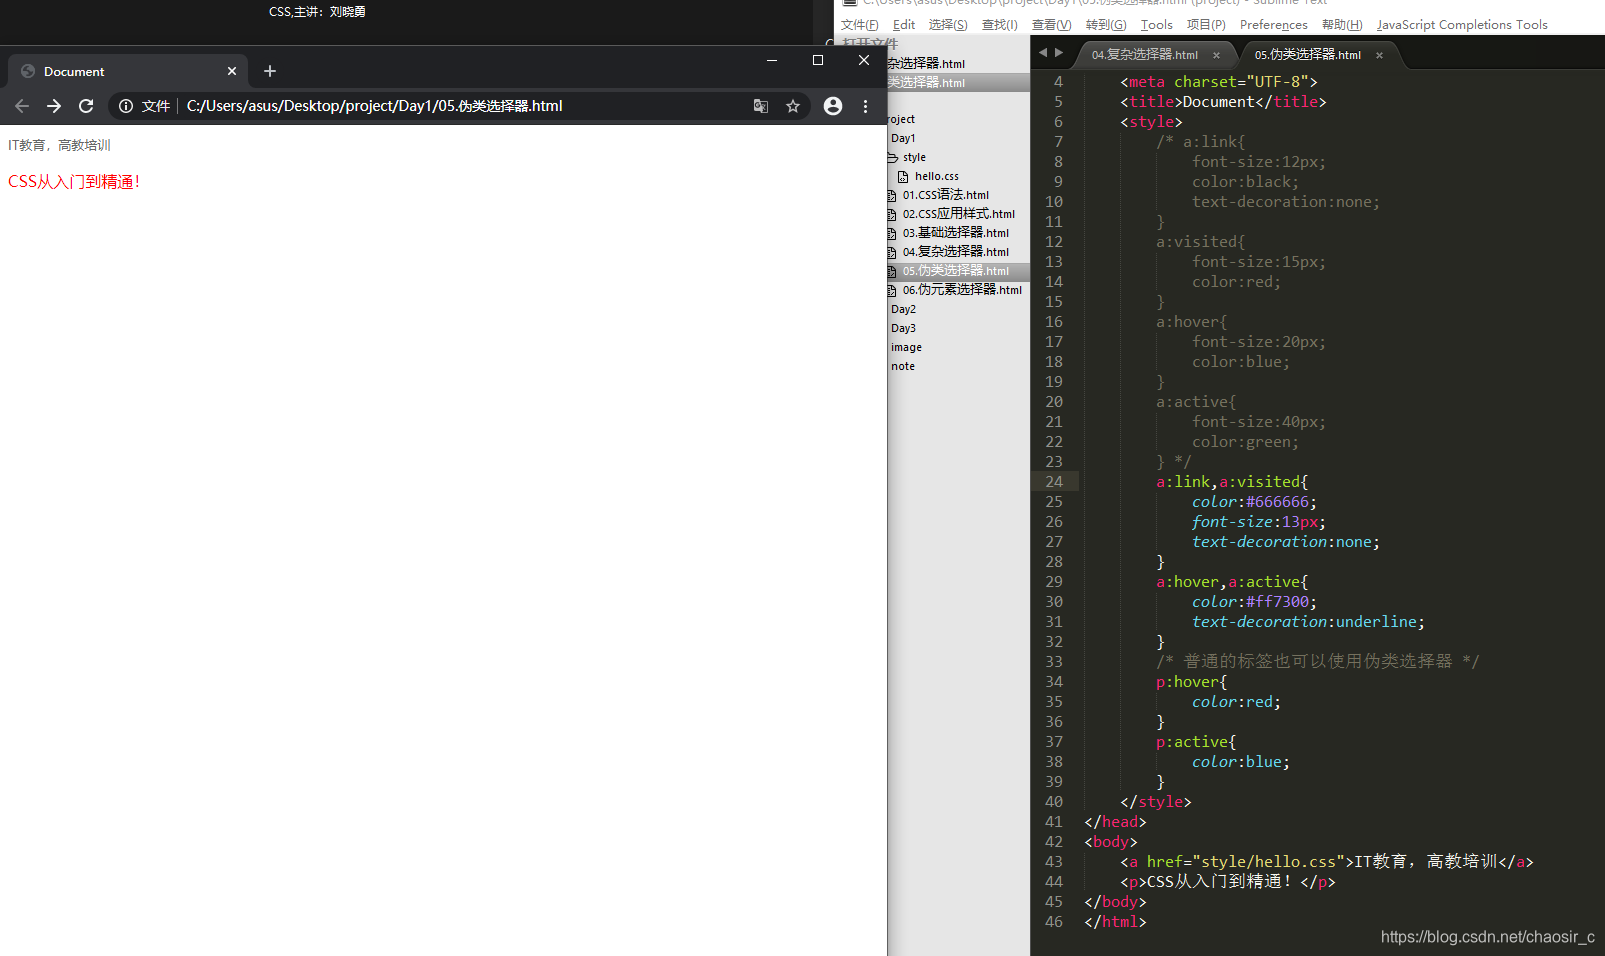This screenshot has height=956, width=1605.
Task: Click the meta charset="UTF-8" line
Action: tap(1219, 82)
